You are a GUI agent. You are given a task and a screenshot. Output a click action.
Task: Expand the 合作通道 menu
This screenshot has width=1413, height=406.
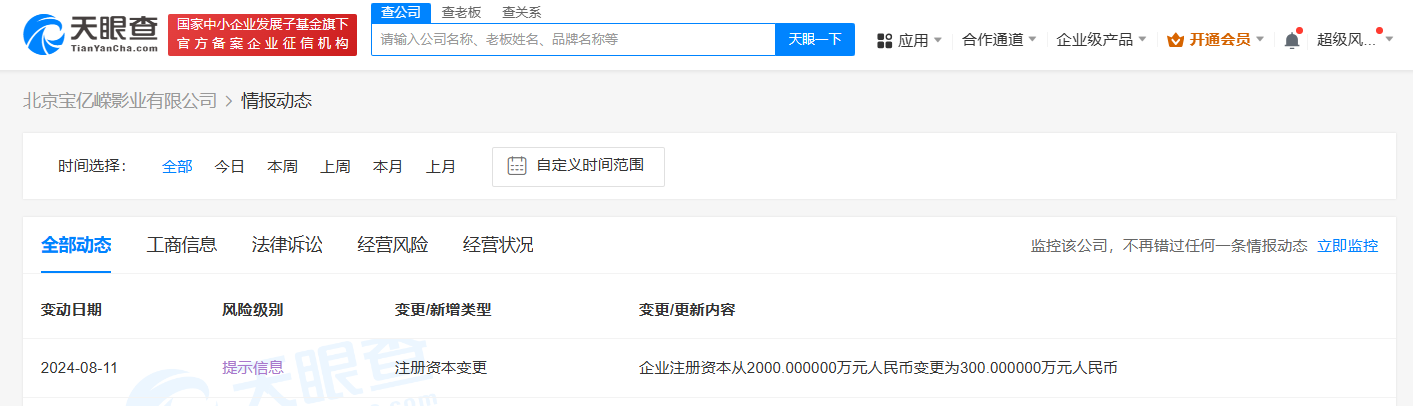point(998,40)
